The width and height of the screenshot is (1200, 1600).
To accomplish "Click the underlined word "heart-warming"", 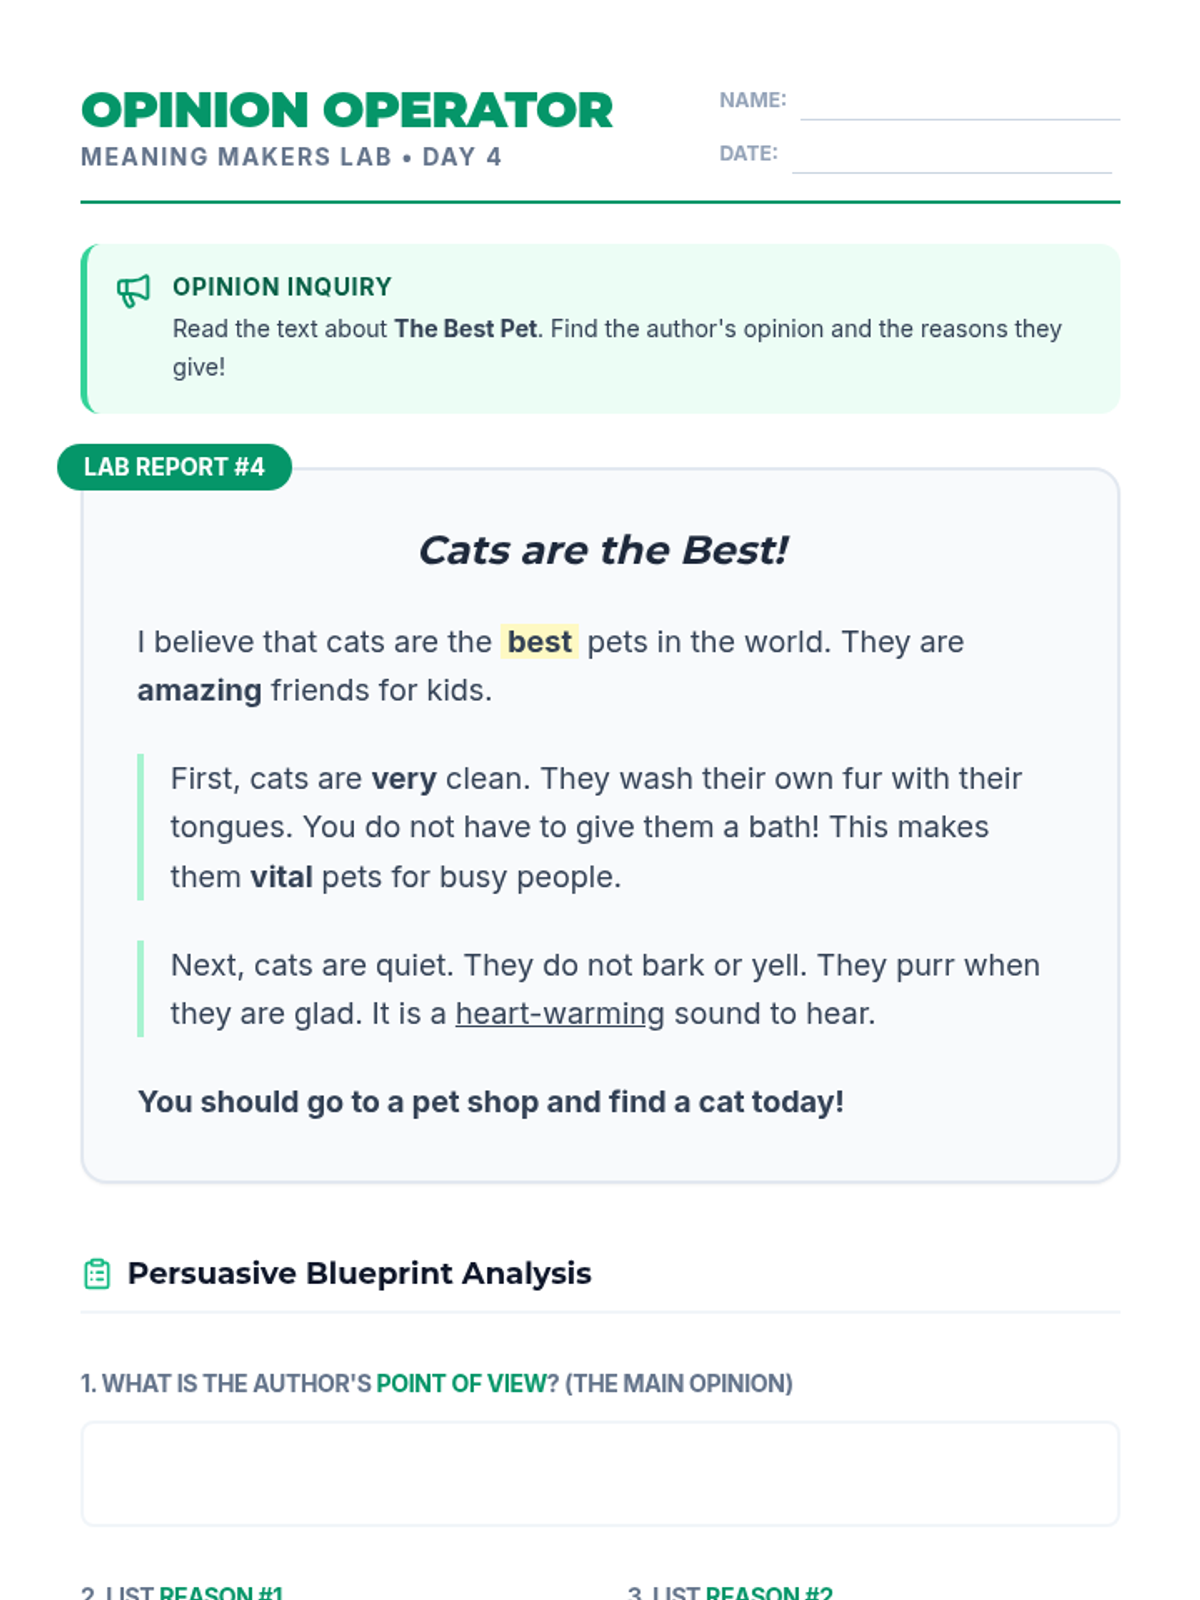I will pos(560,1014).
